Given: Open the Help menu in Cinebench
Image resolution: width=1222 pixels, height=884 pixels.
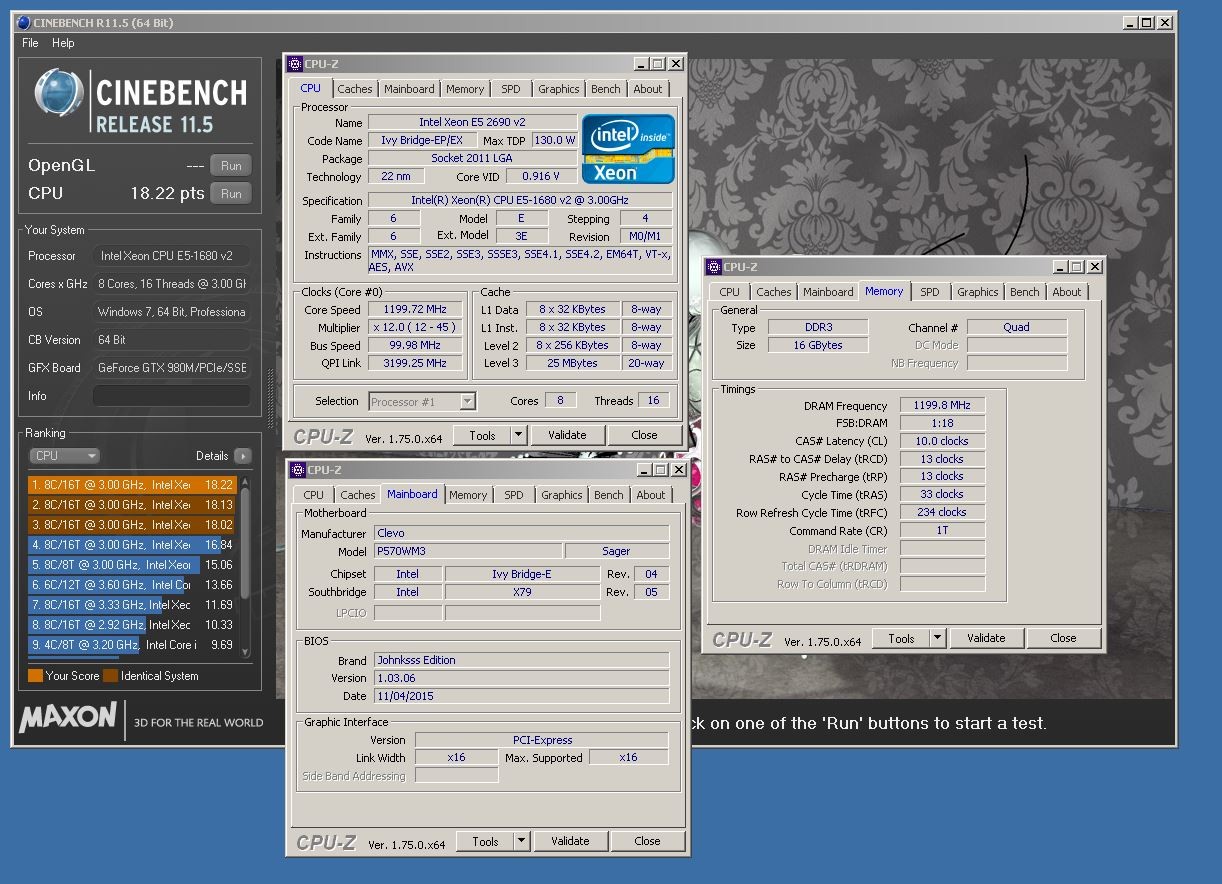Looking at the screenshot, I should [63, 43].
